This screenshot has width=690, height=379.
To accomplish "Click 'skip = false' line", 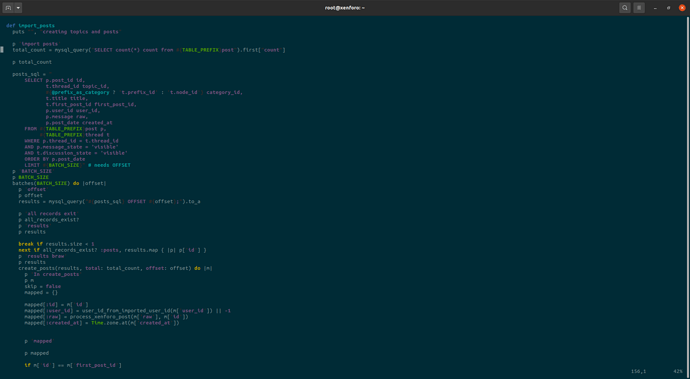I will [x=43, y=286].
